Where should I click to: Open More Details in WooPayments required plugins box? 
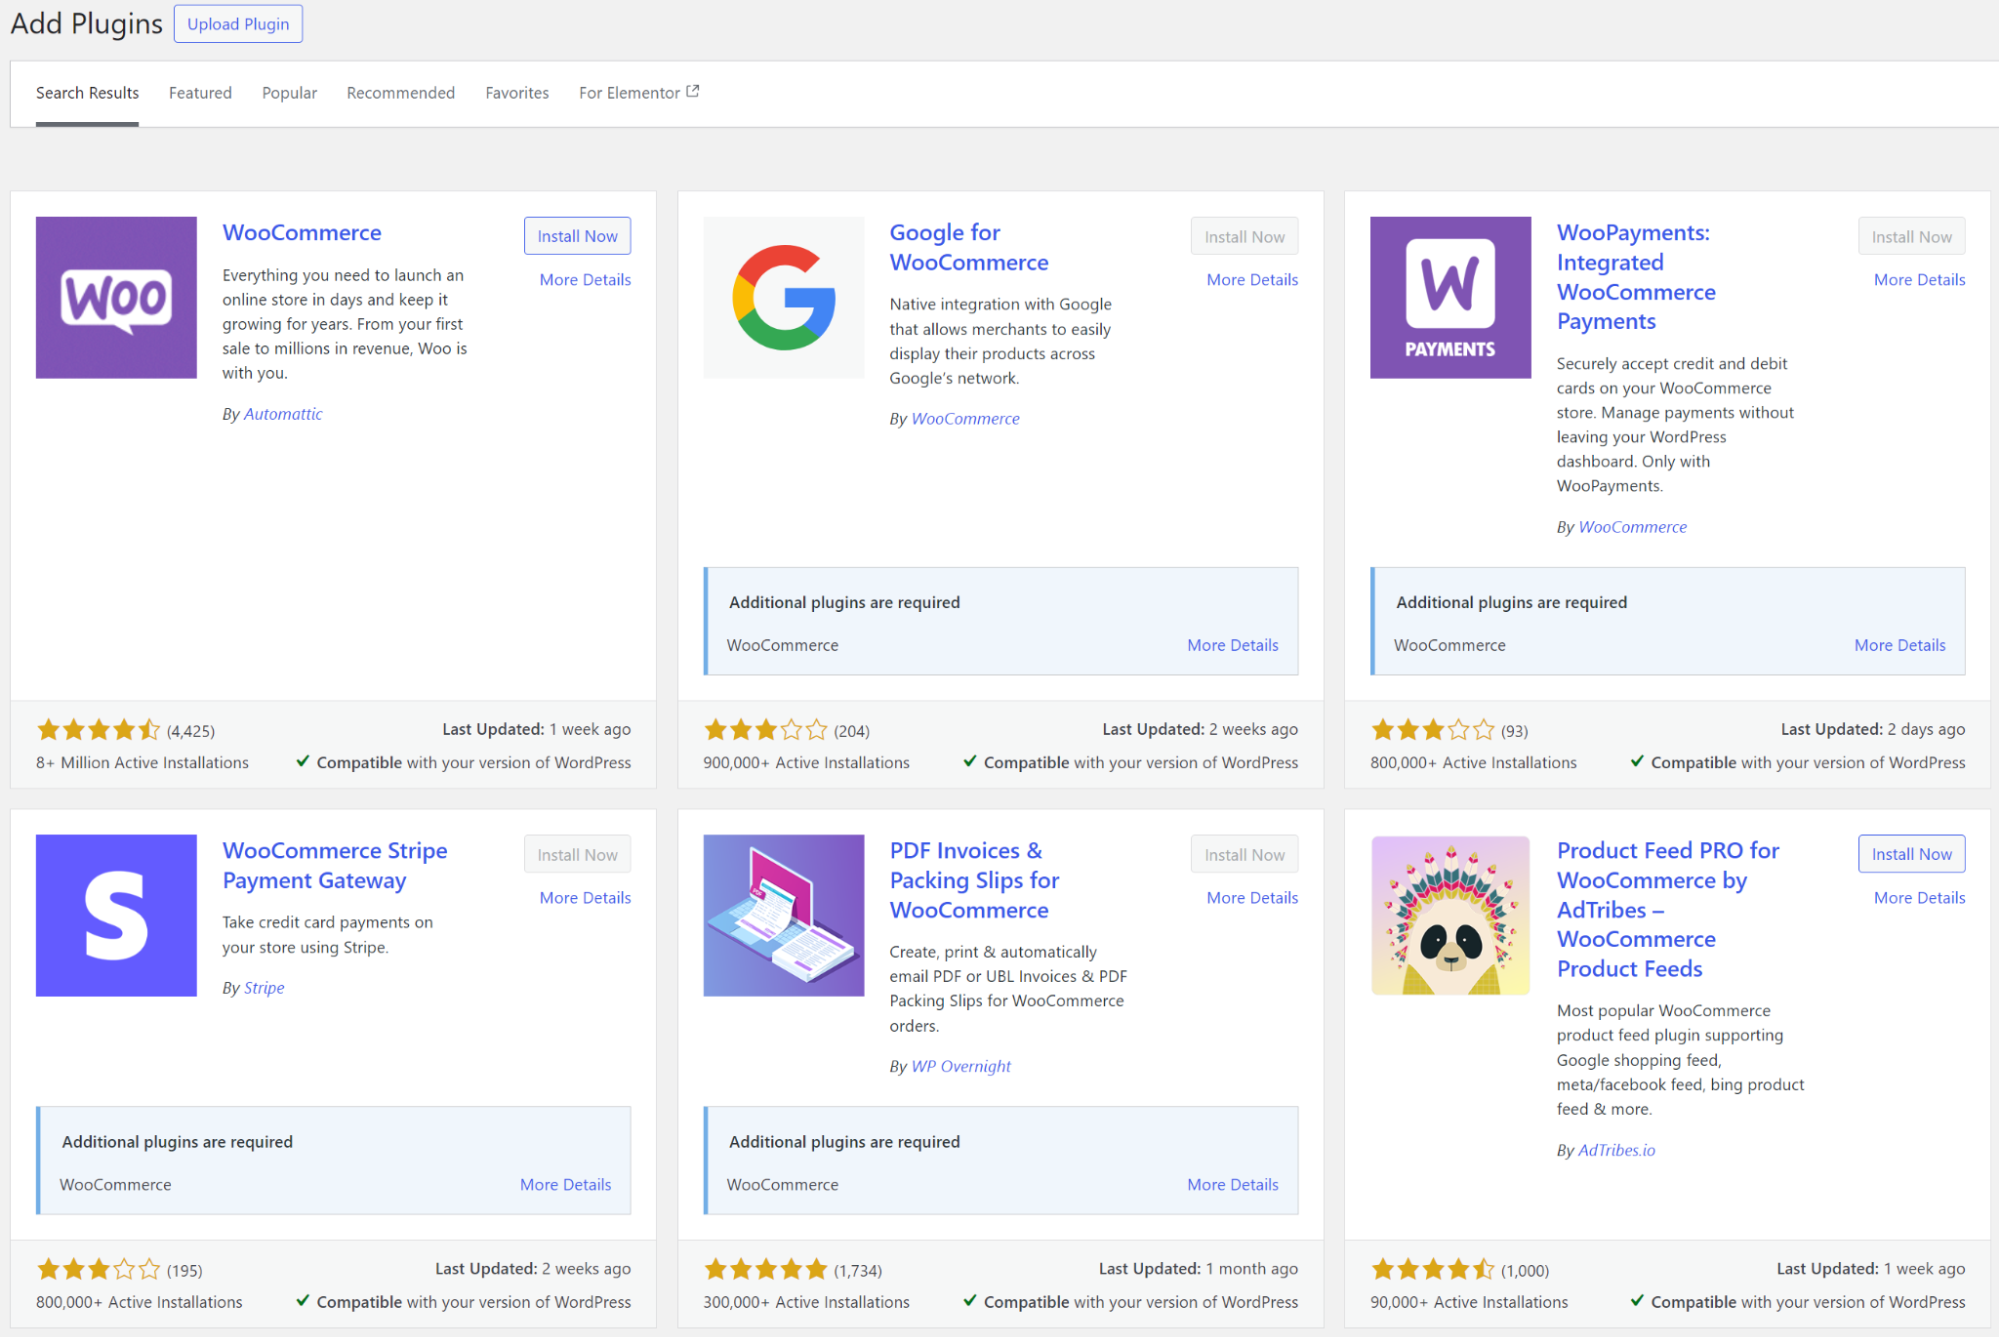pyautogui.click(x=1899, y=645)
